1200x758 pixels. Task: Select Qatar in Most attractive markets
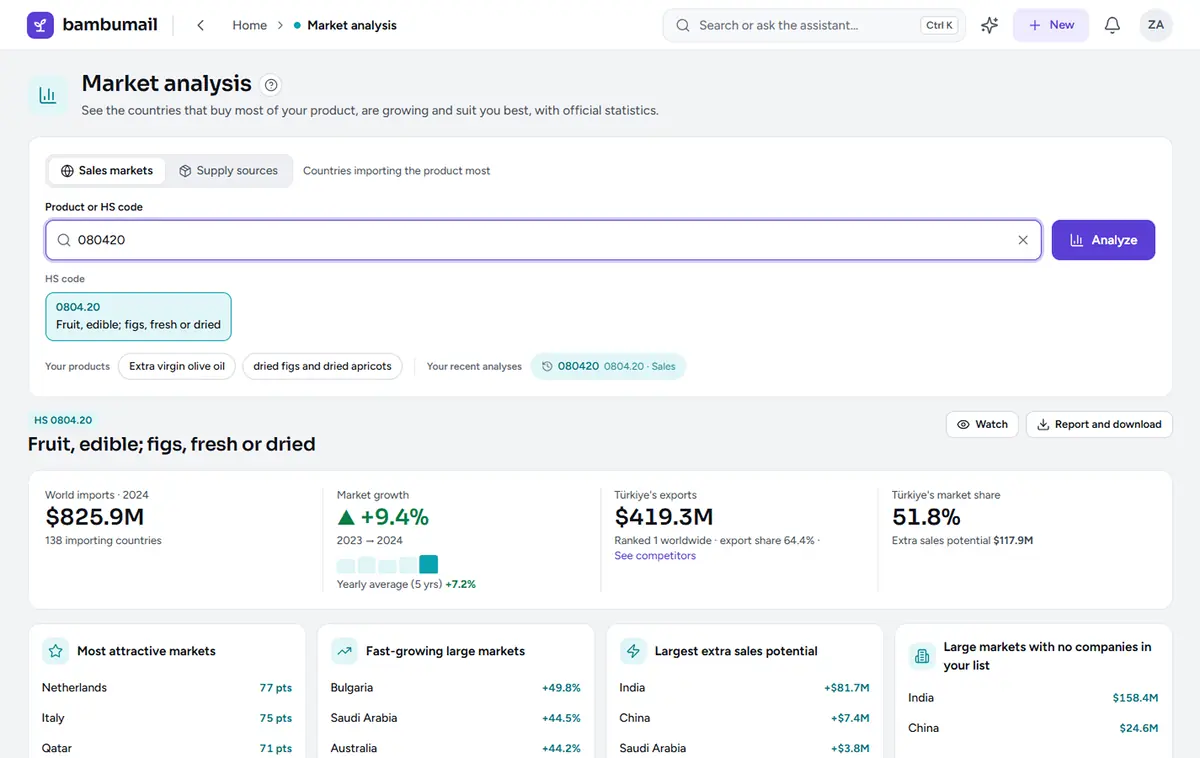(167, 748)
